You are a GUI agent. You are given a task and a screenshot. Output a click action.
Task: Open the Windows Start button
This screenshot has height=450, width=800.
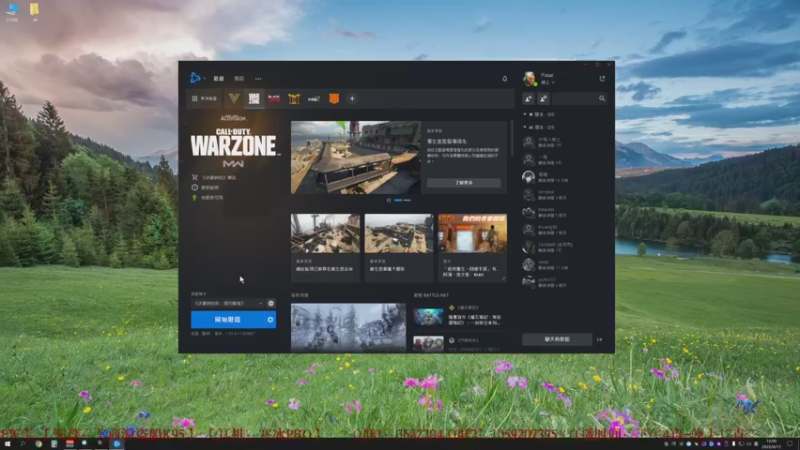point(7,444)
